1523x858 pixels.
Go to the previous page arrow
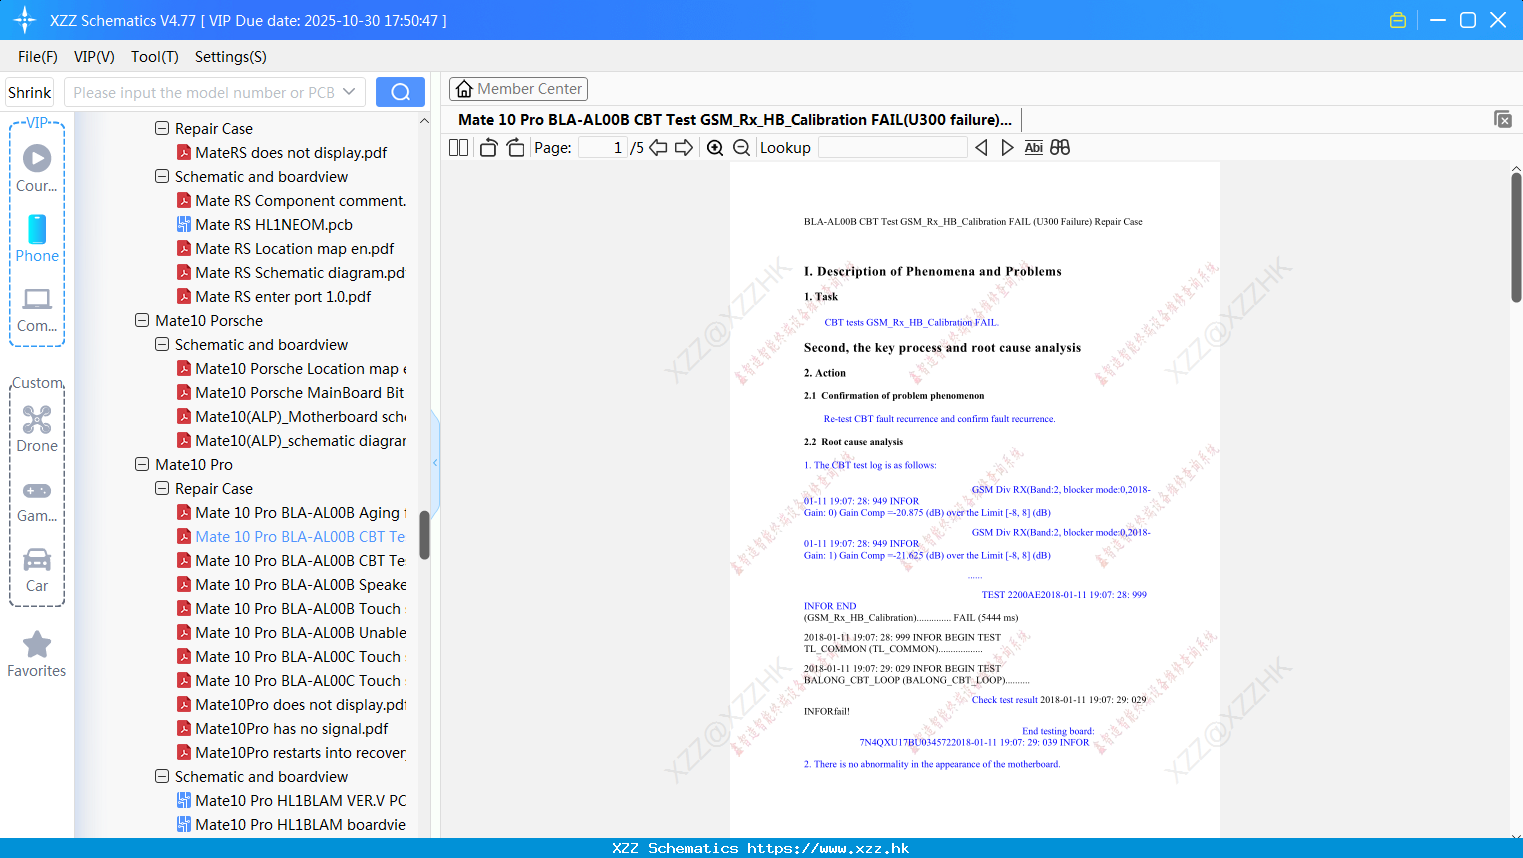(658, 148)
